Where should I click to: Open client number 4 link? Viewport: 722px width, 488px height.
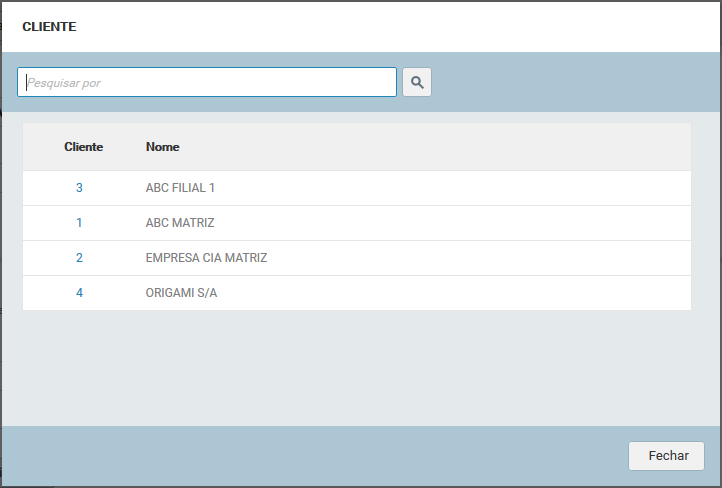79,293
